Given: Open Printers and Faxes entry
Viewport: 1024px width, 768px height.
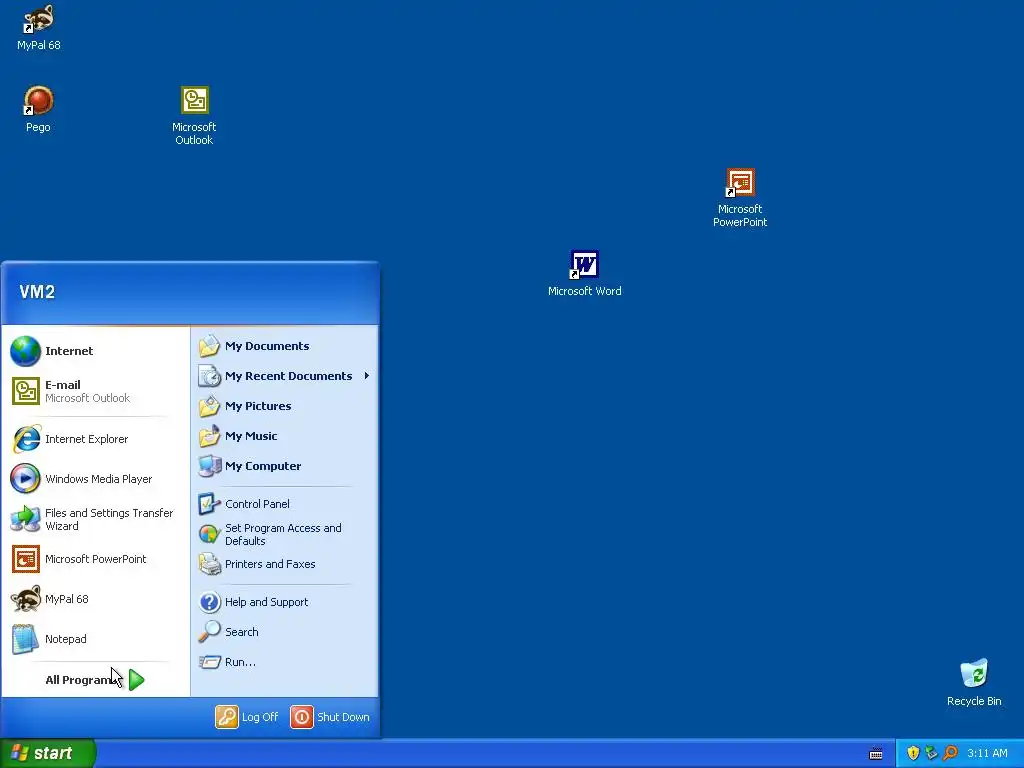Looking at the screenshot, I should pyautogui.click(x=284, y=564).
